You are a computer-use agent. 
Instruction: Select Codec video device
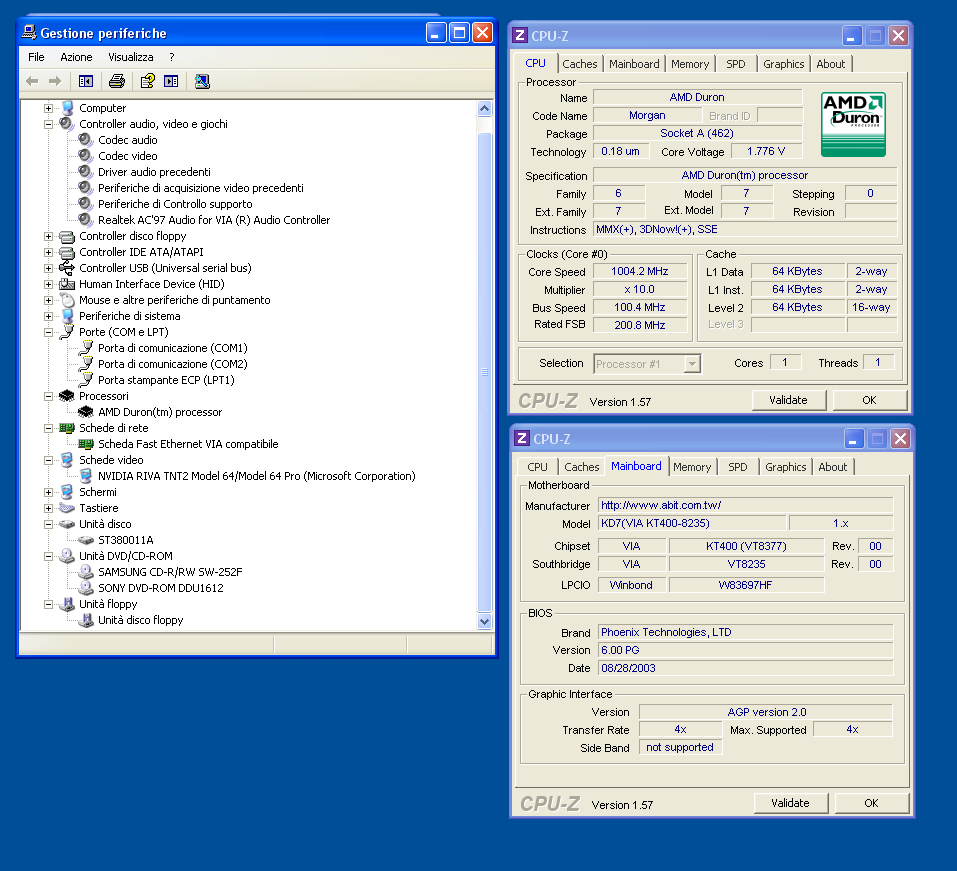(x=128, y=156)
